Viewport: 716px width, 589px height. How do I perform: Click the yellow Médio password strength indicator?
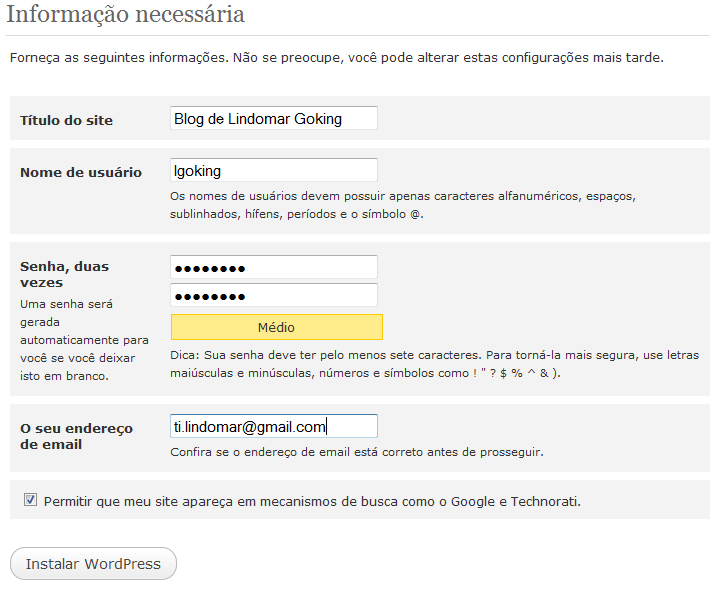277,327
